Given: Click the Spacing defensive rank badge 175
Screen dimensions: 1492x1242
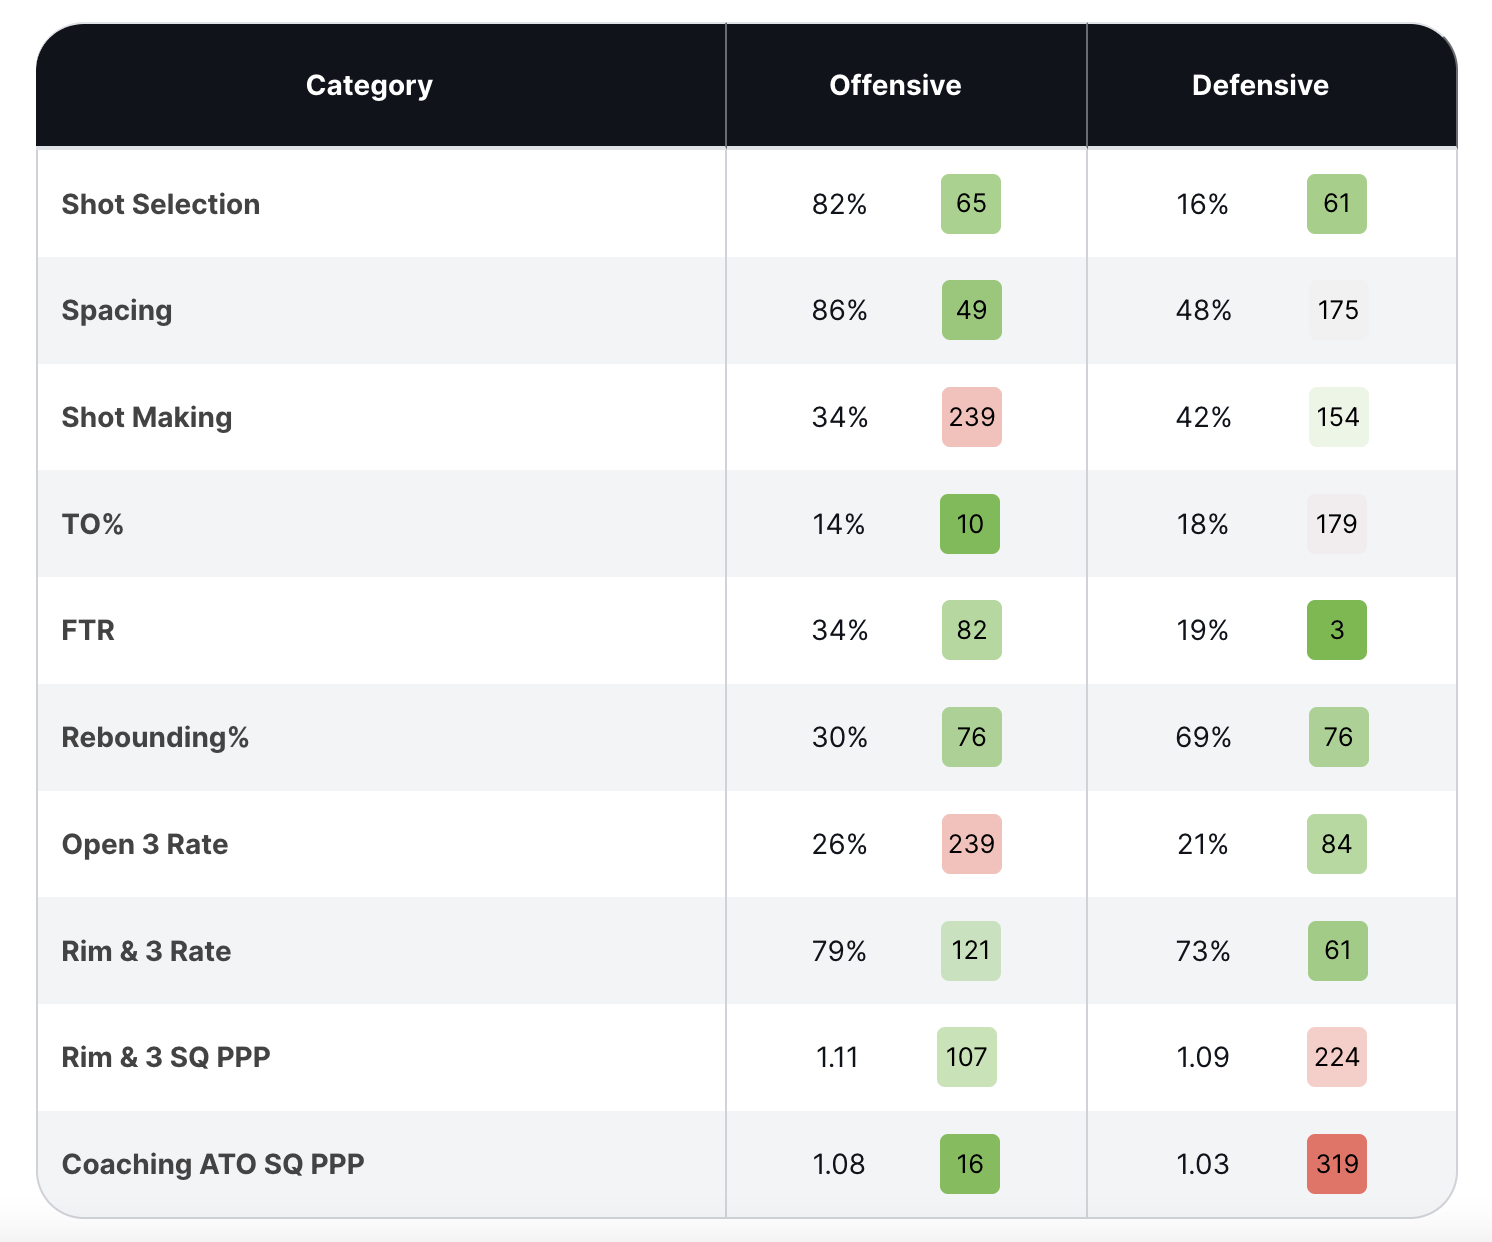Looking at the screenshot, I should tap(1338, 310).
